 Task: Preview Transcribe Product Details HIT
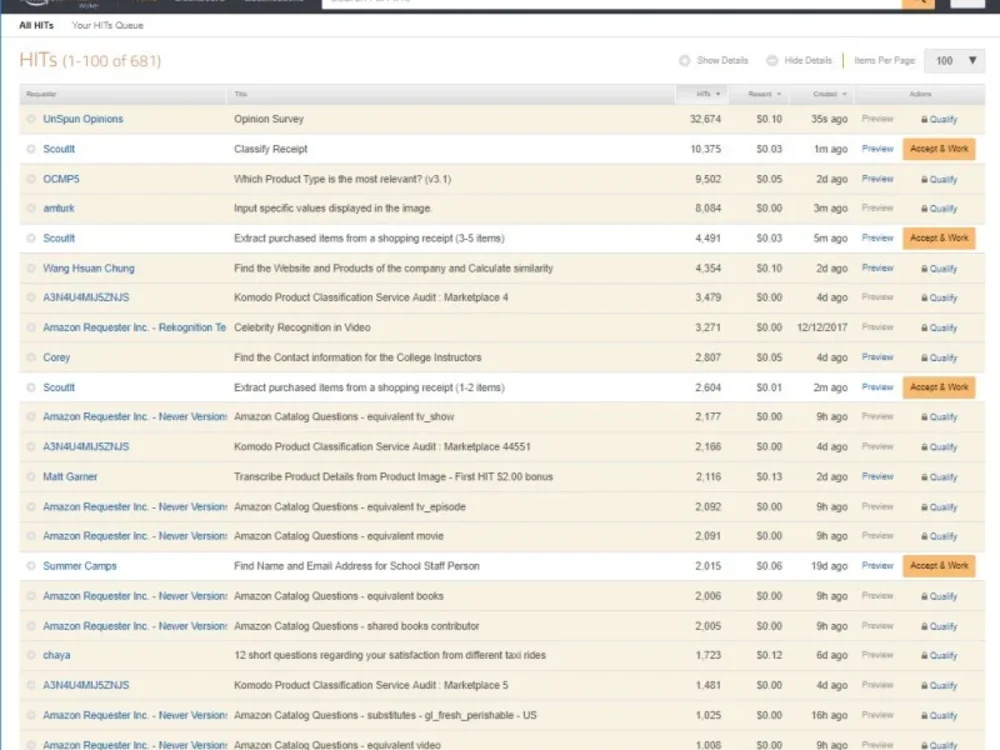(878, 476)
